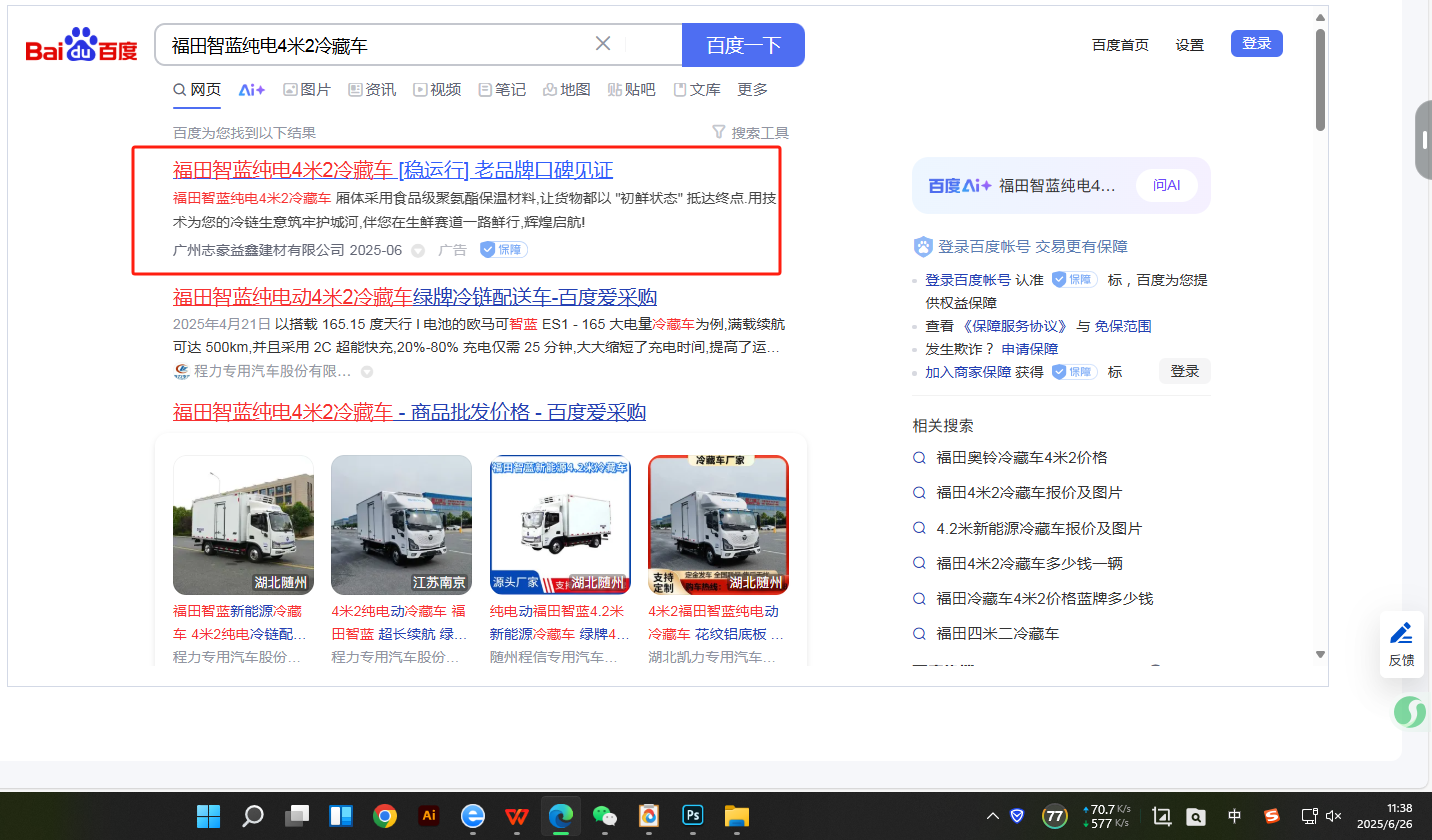This screenshot has height=840, width=1432.
Task: Open the ad result titled 稳运行 老品牌口碑见证
Action: point(393,170)
